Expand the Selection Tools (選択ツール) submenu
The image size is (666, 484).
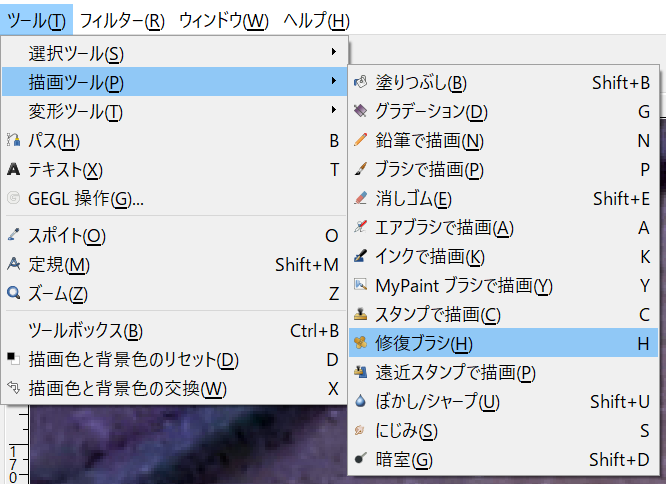coord(333,52)
